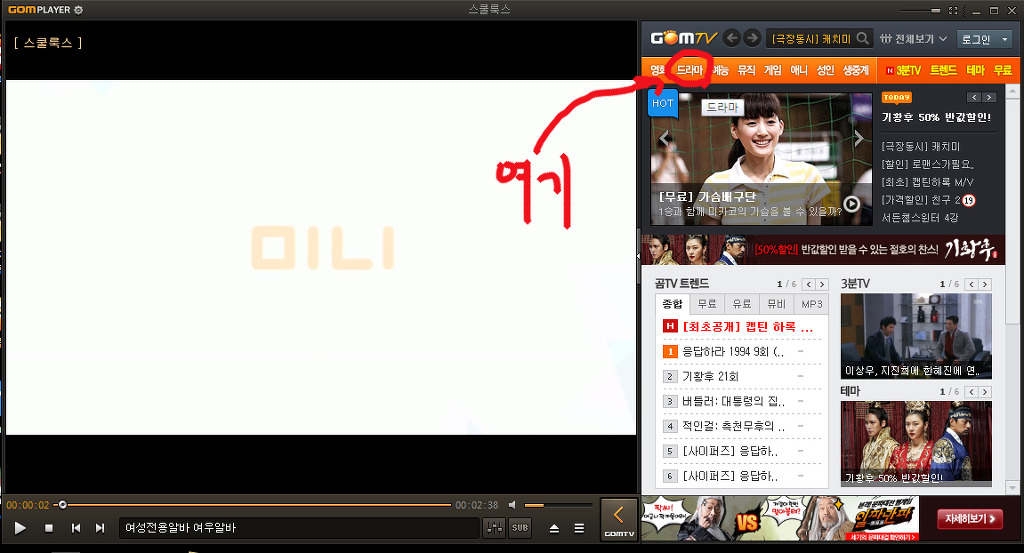Open the equalizer control panel icon
Image resolution: width=1024 pixels, height=553 pixels.
(x=494, y=528)
